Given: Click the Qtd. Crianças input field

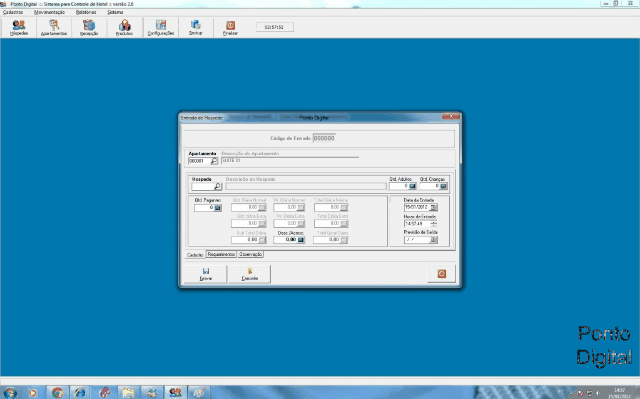Looking at the screenshot, I should [x=429, y=186].
